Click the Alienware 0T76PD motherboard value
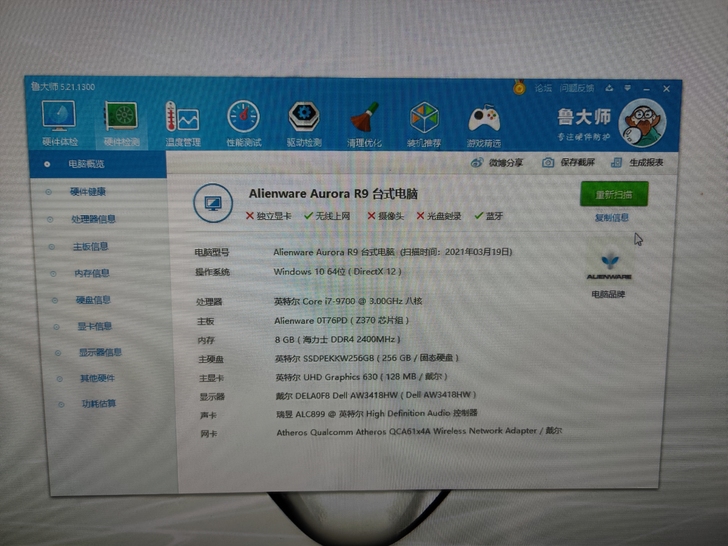The width and height of the screenshot is (728, 546). click(x=342, y=320)
